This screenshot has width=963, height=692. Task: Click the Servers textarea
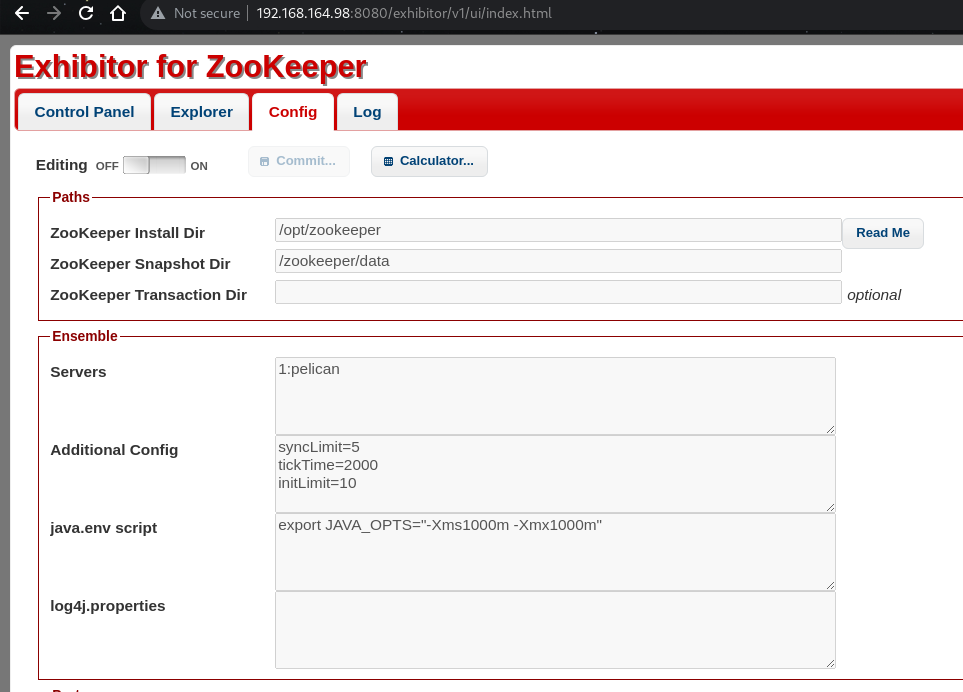[555, 396]
